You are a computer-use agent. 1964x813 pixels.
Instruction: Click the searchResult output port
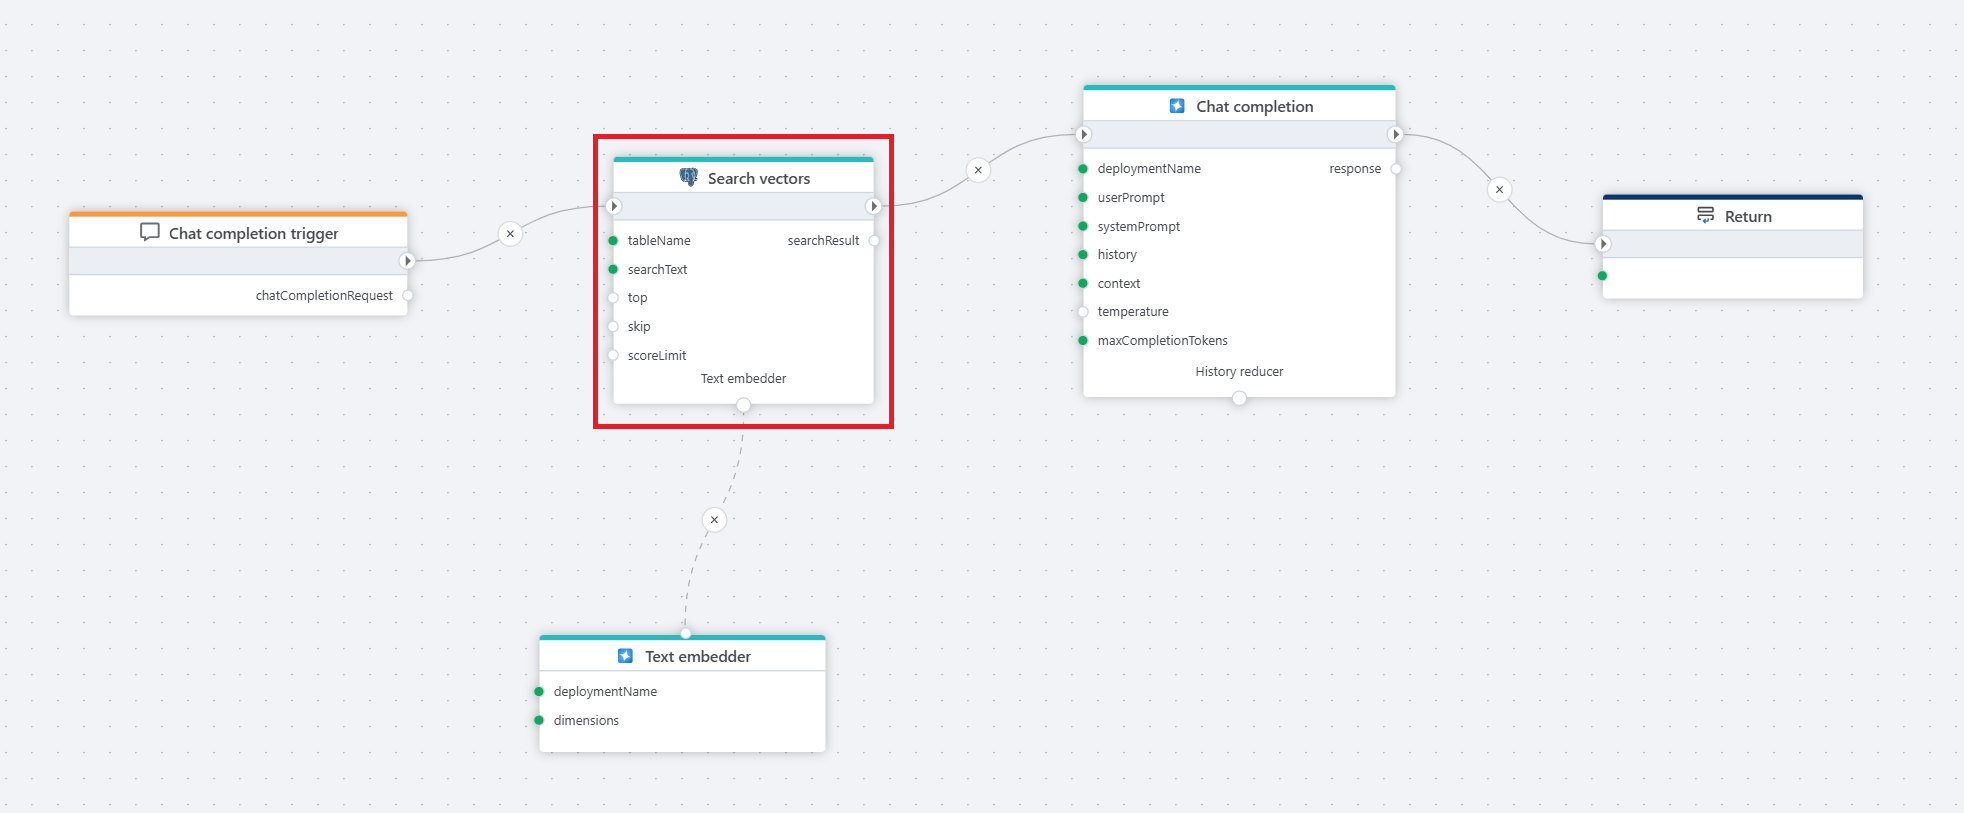click(x=874, y=241)
